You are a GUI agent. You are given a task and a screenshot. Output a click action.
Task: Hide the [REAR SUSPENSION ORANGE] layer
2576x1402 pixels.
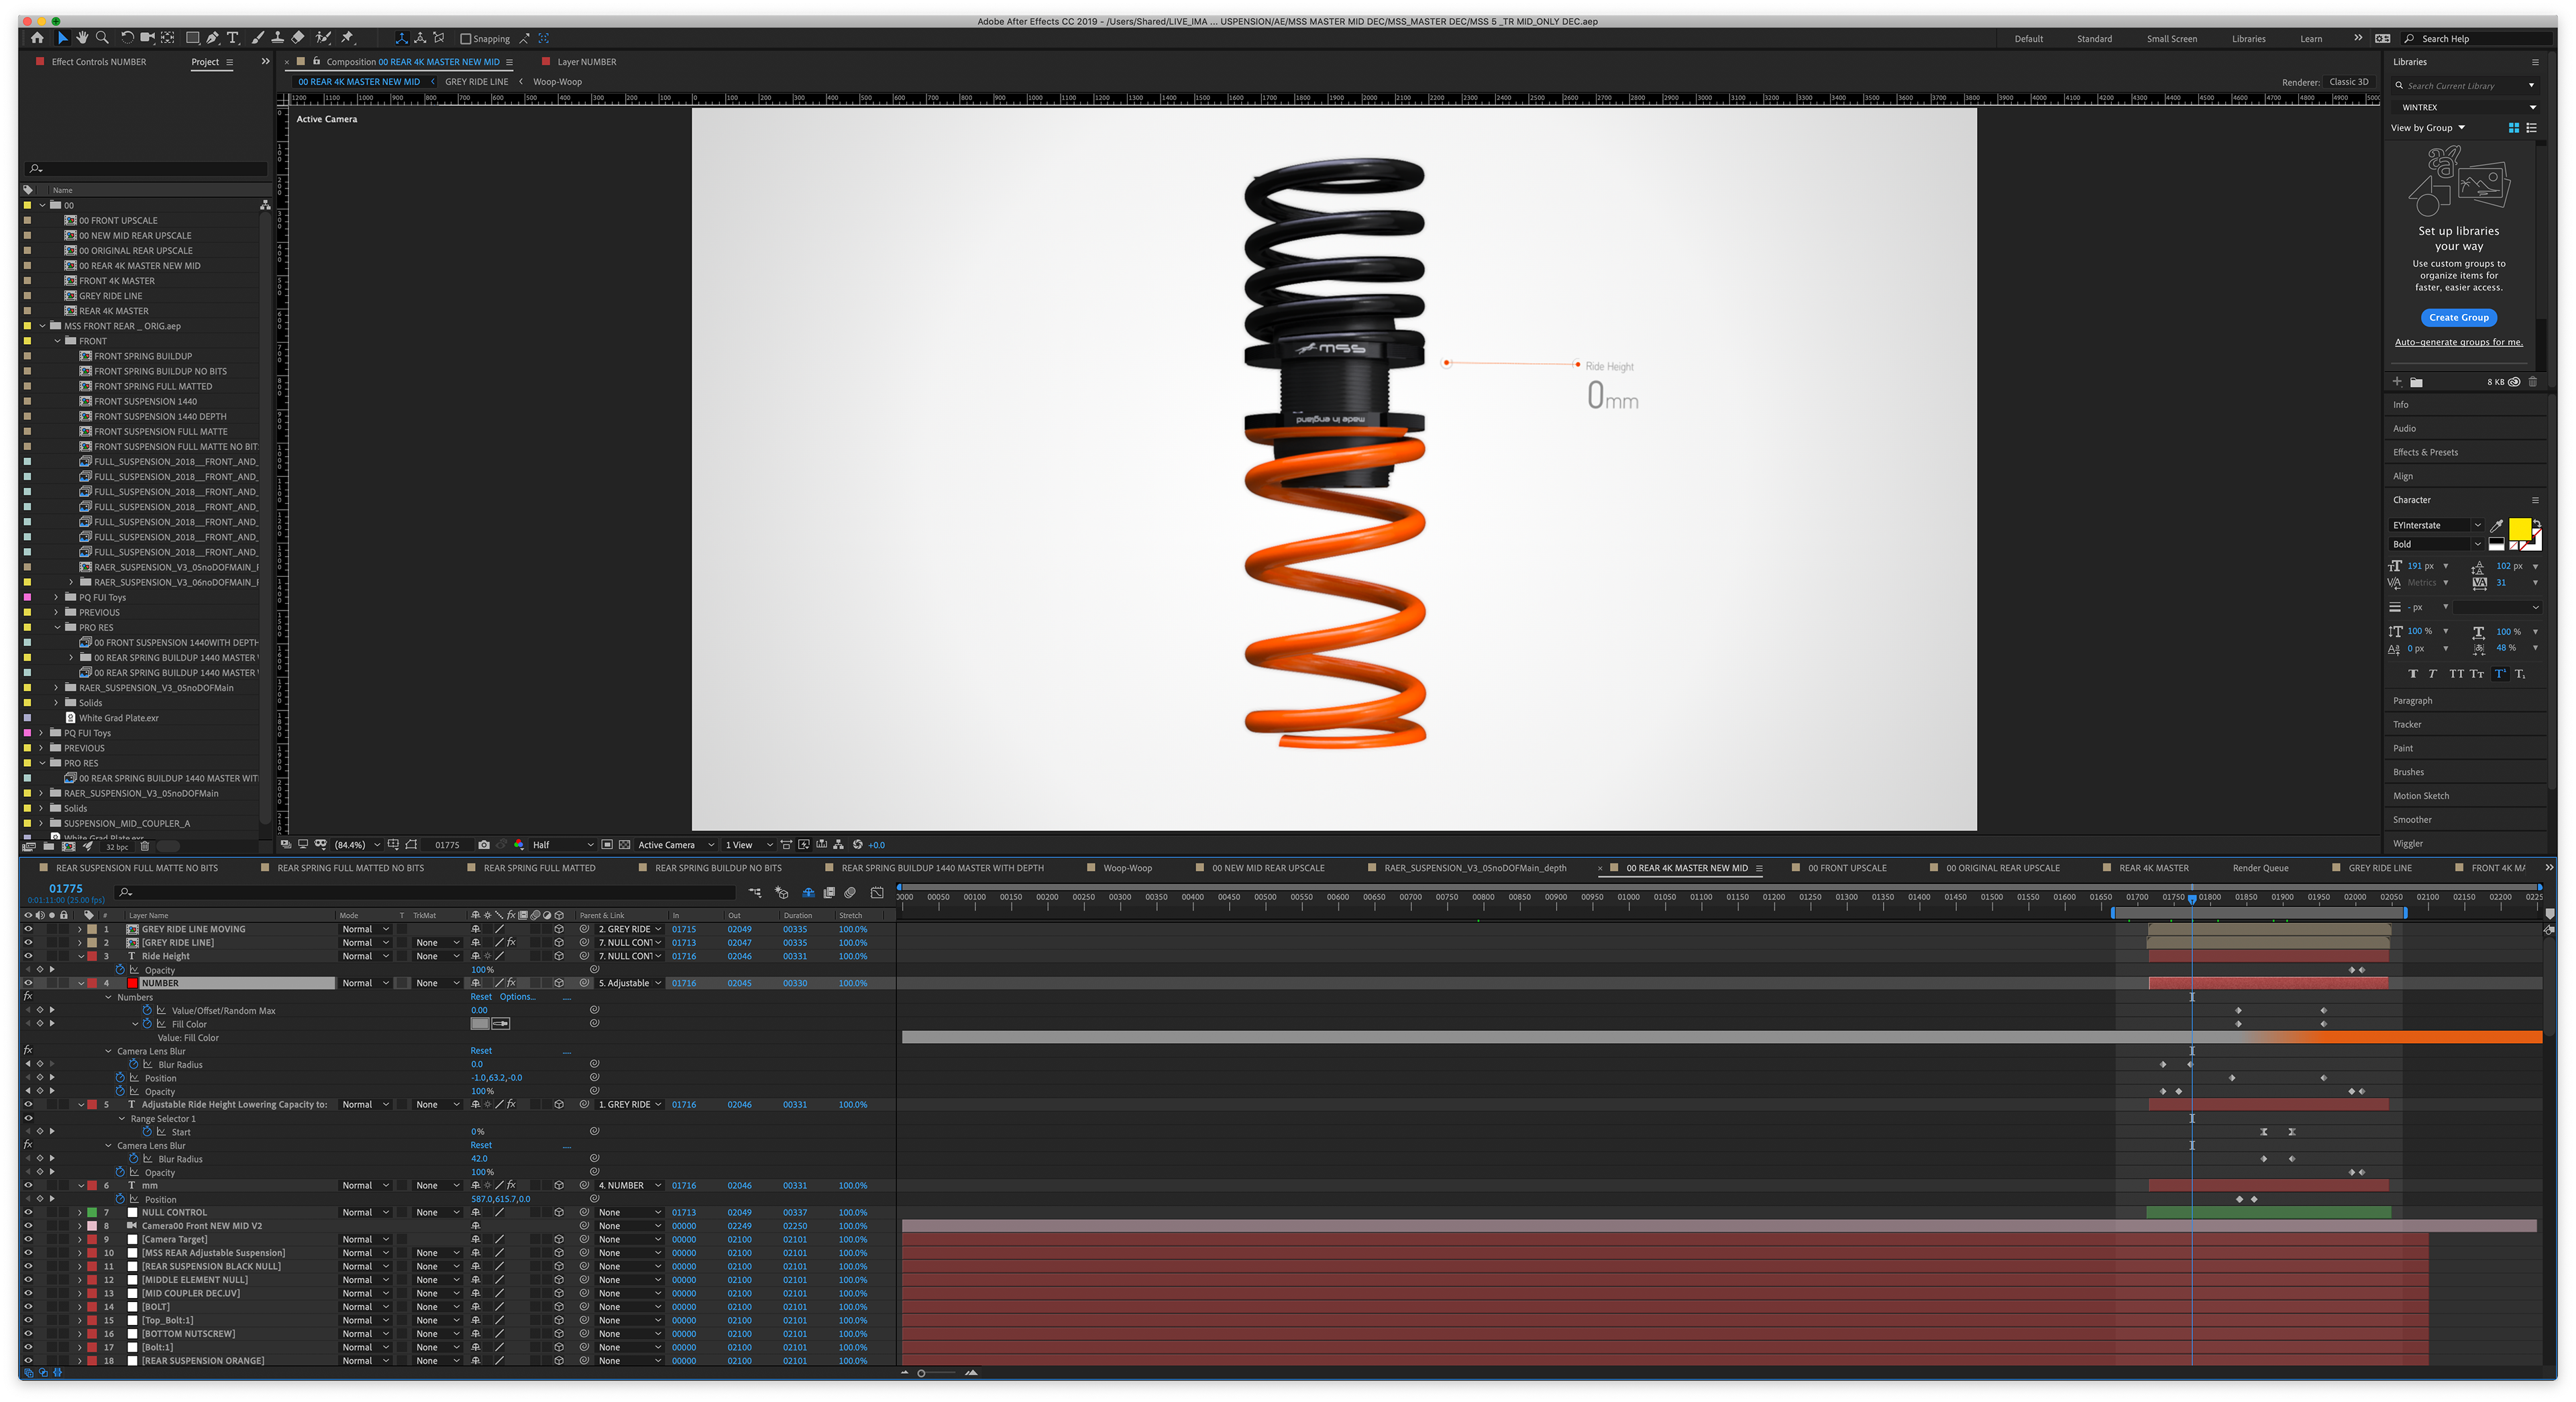[28, 1361]
